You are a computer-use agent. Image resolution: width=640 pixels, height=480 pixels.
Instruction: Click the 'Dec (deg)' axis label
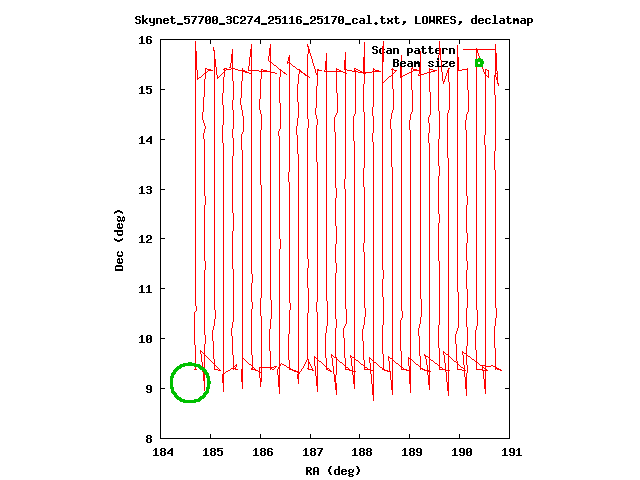(119, 240)
